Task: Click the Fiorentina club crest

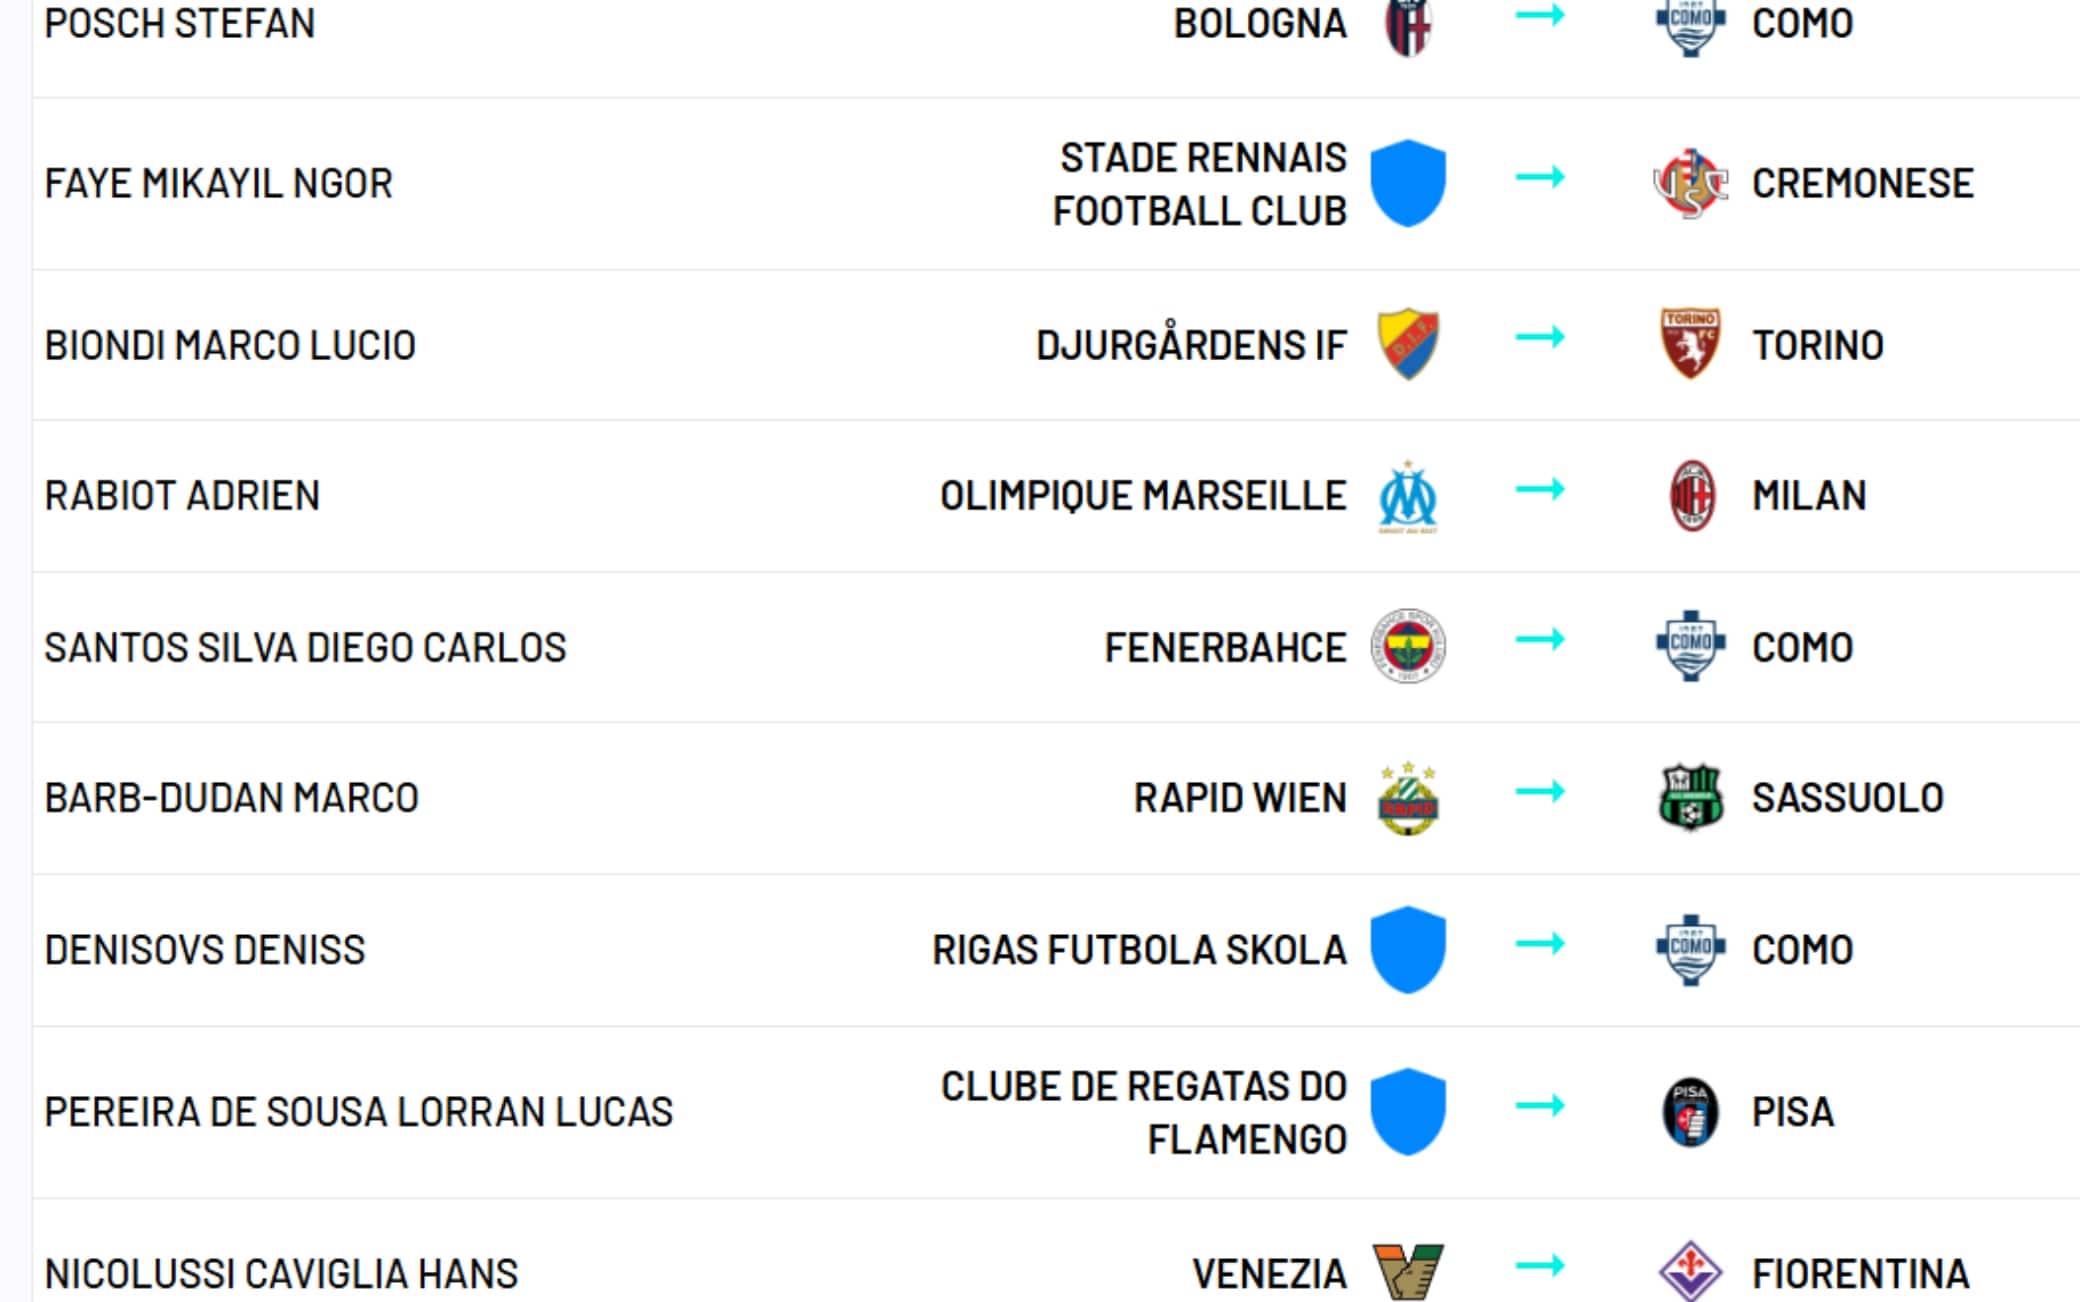Action: click(x=1690, y=1272)
